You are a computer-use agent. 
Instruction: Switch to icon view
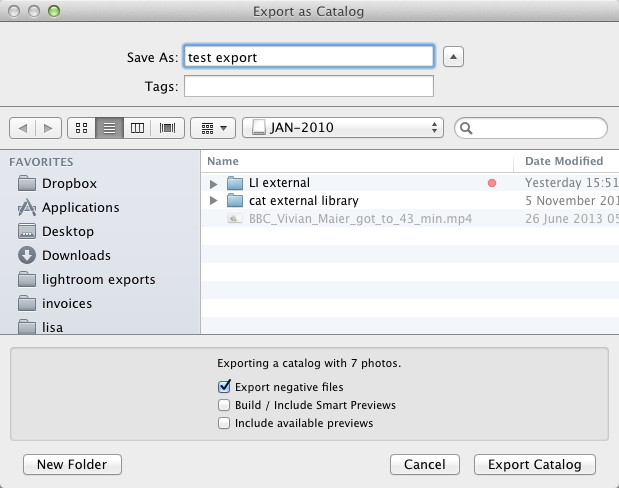coord(82,128)
